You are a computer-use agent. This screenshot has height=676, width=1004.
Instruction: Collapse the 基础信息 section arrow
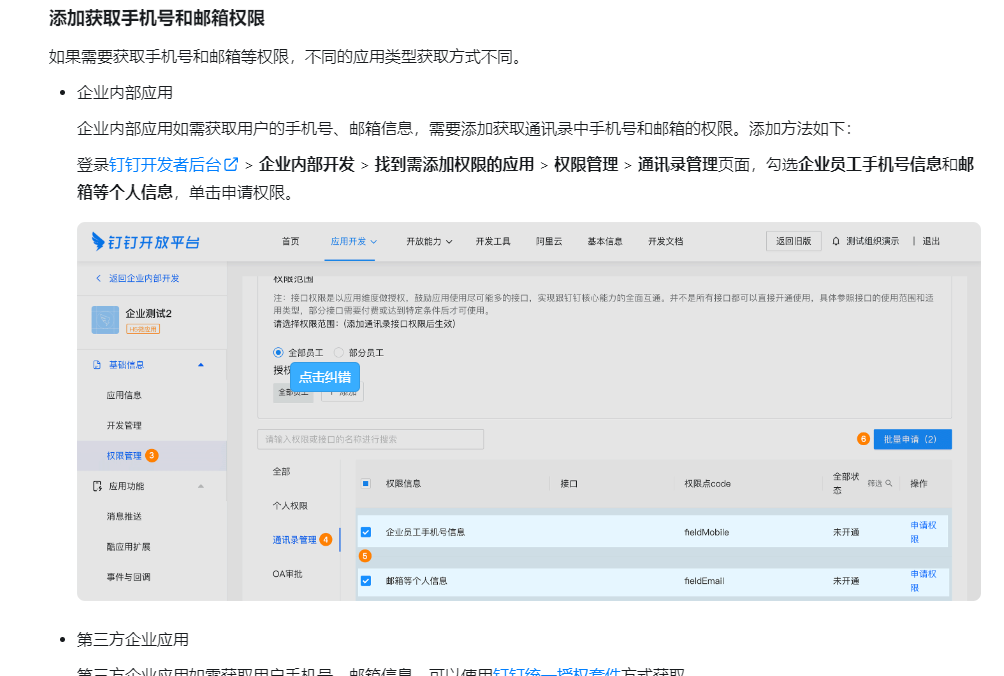[201, 365]
